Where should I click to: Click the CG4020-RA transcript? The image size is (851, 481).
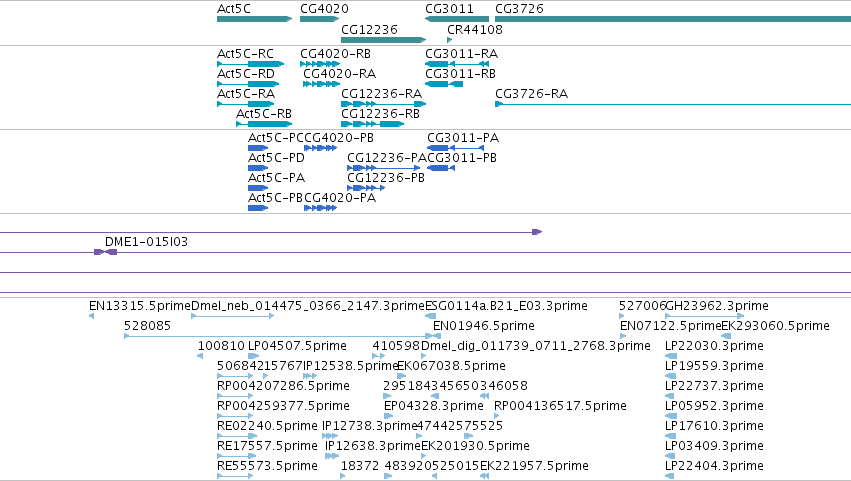[321, 84]
